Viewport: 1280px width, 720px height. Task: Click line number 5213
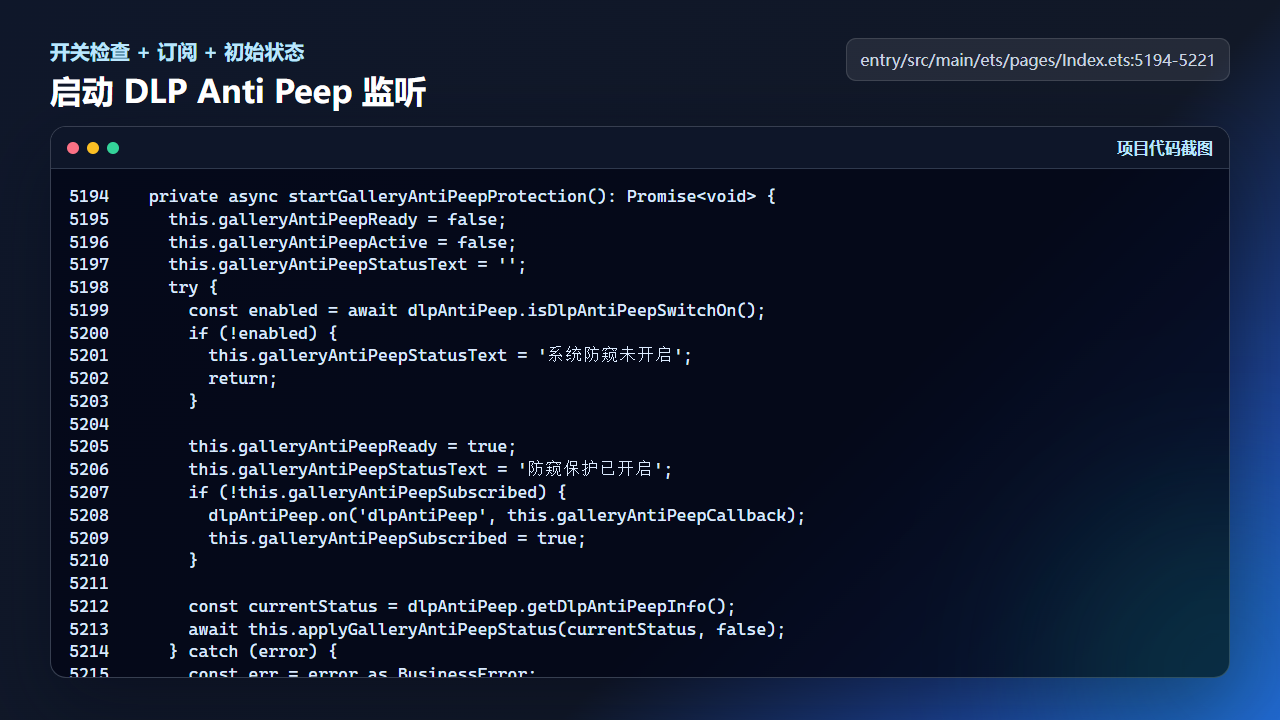coord(89,629)
